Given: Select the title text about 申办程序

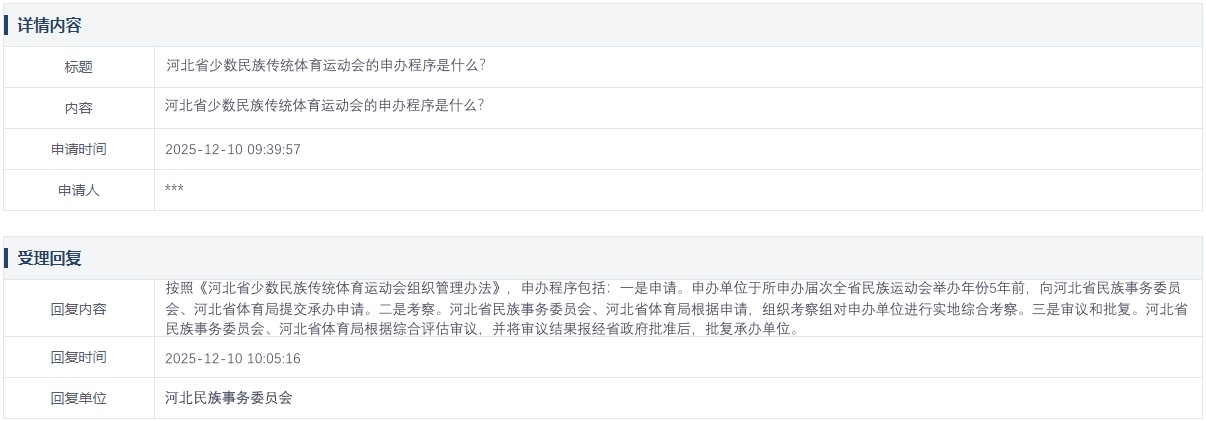Looking at the screenshot, I should click(325, 66).
